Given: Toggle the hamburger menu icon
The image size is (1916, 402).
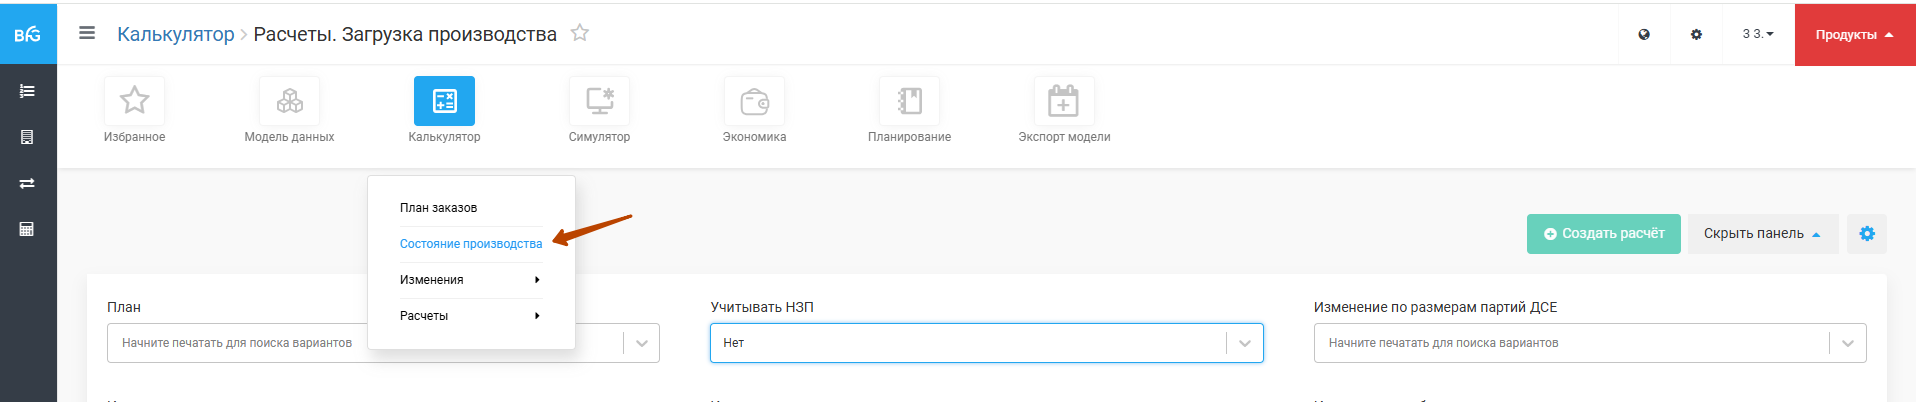Looking at the screenshot, I should [87, 33].
